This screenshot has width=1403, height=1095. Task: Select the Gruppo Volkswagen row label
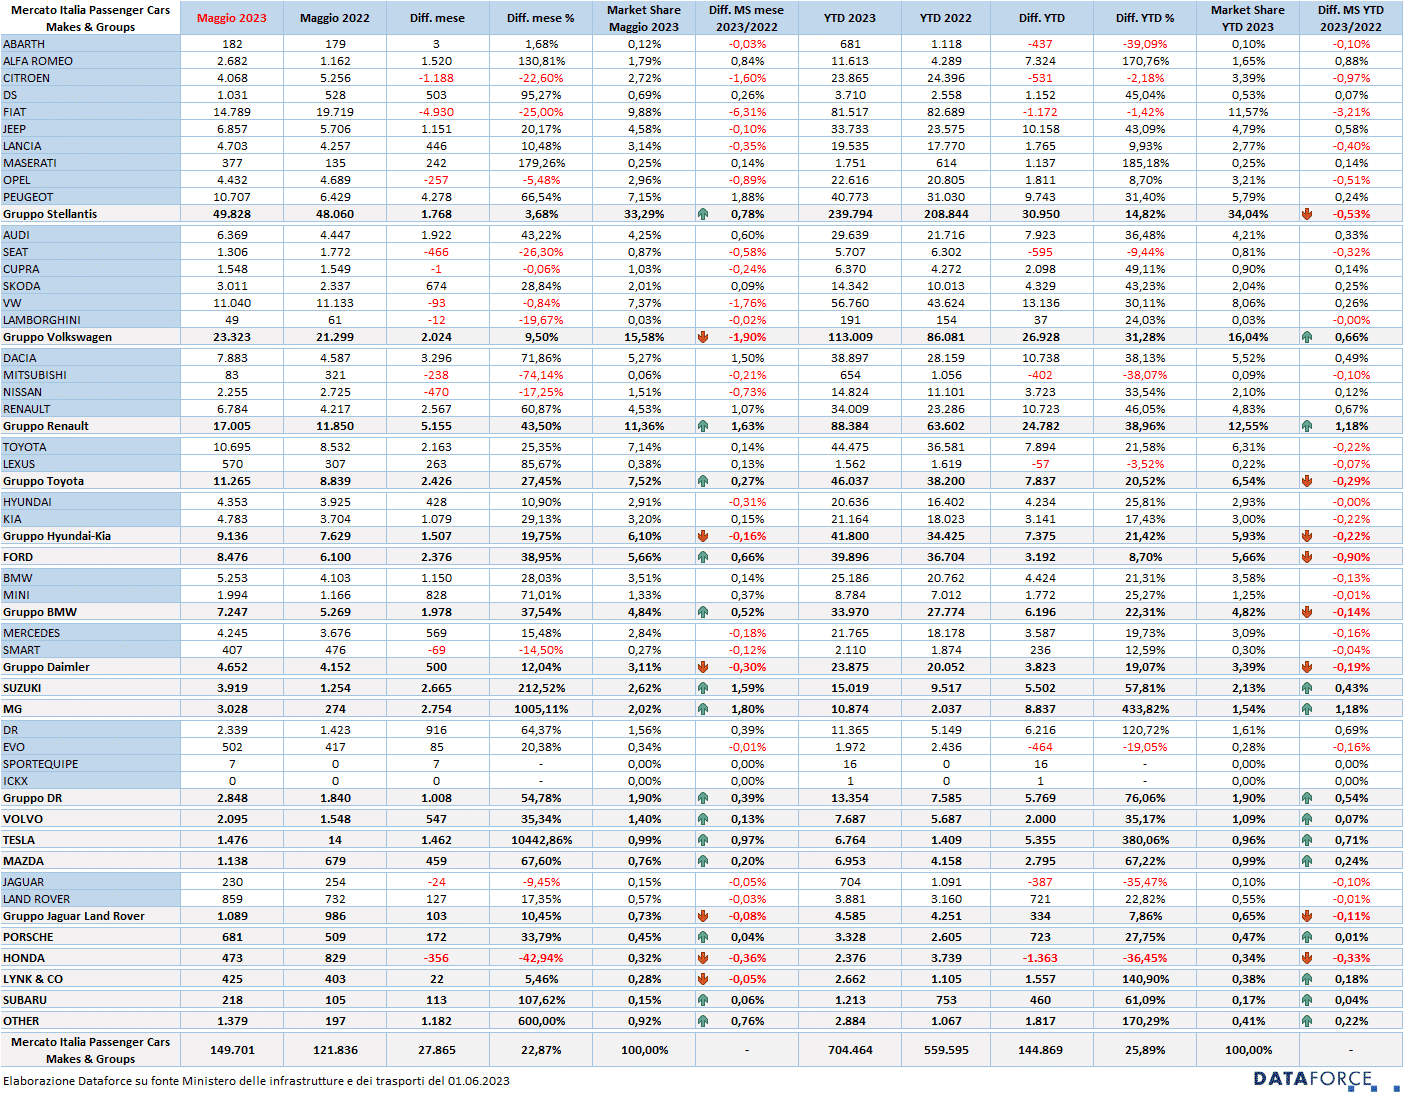[57, 337]
